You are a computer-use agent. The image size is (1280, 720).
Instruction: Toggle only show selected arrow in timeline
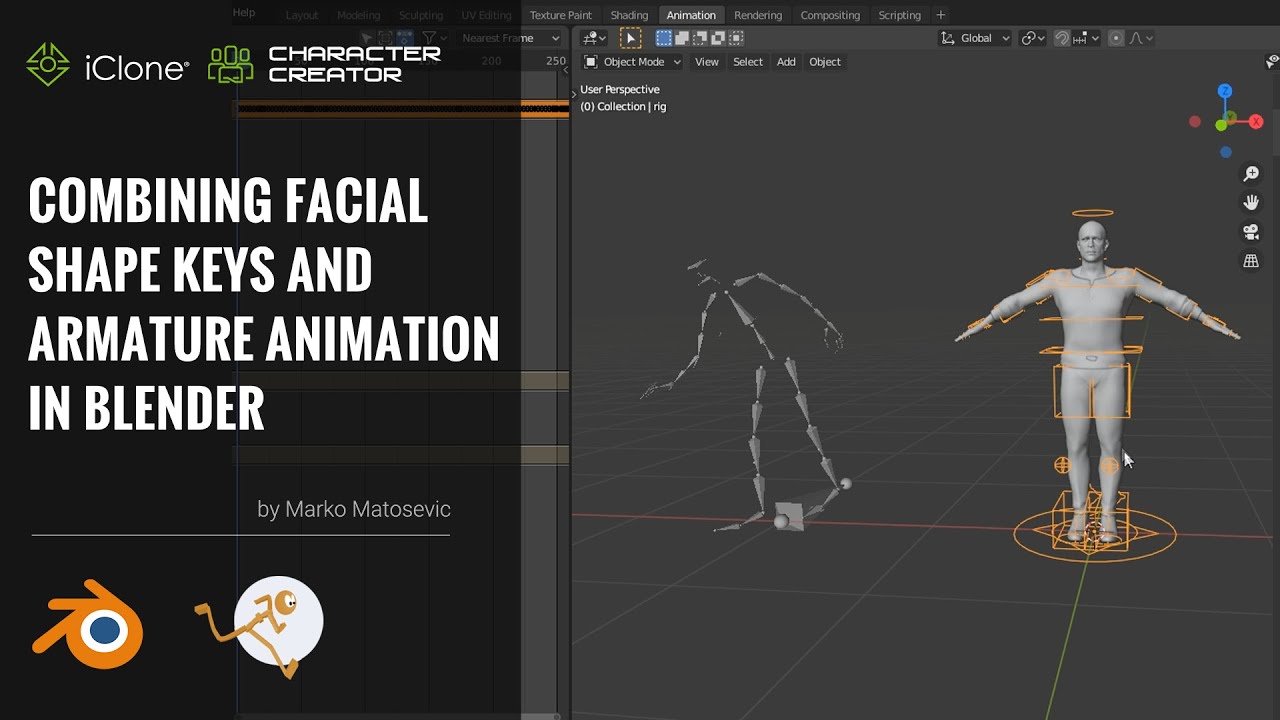pos(367,38)
